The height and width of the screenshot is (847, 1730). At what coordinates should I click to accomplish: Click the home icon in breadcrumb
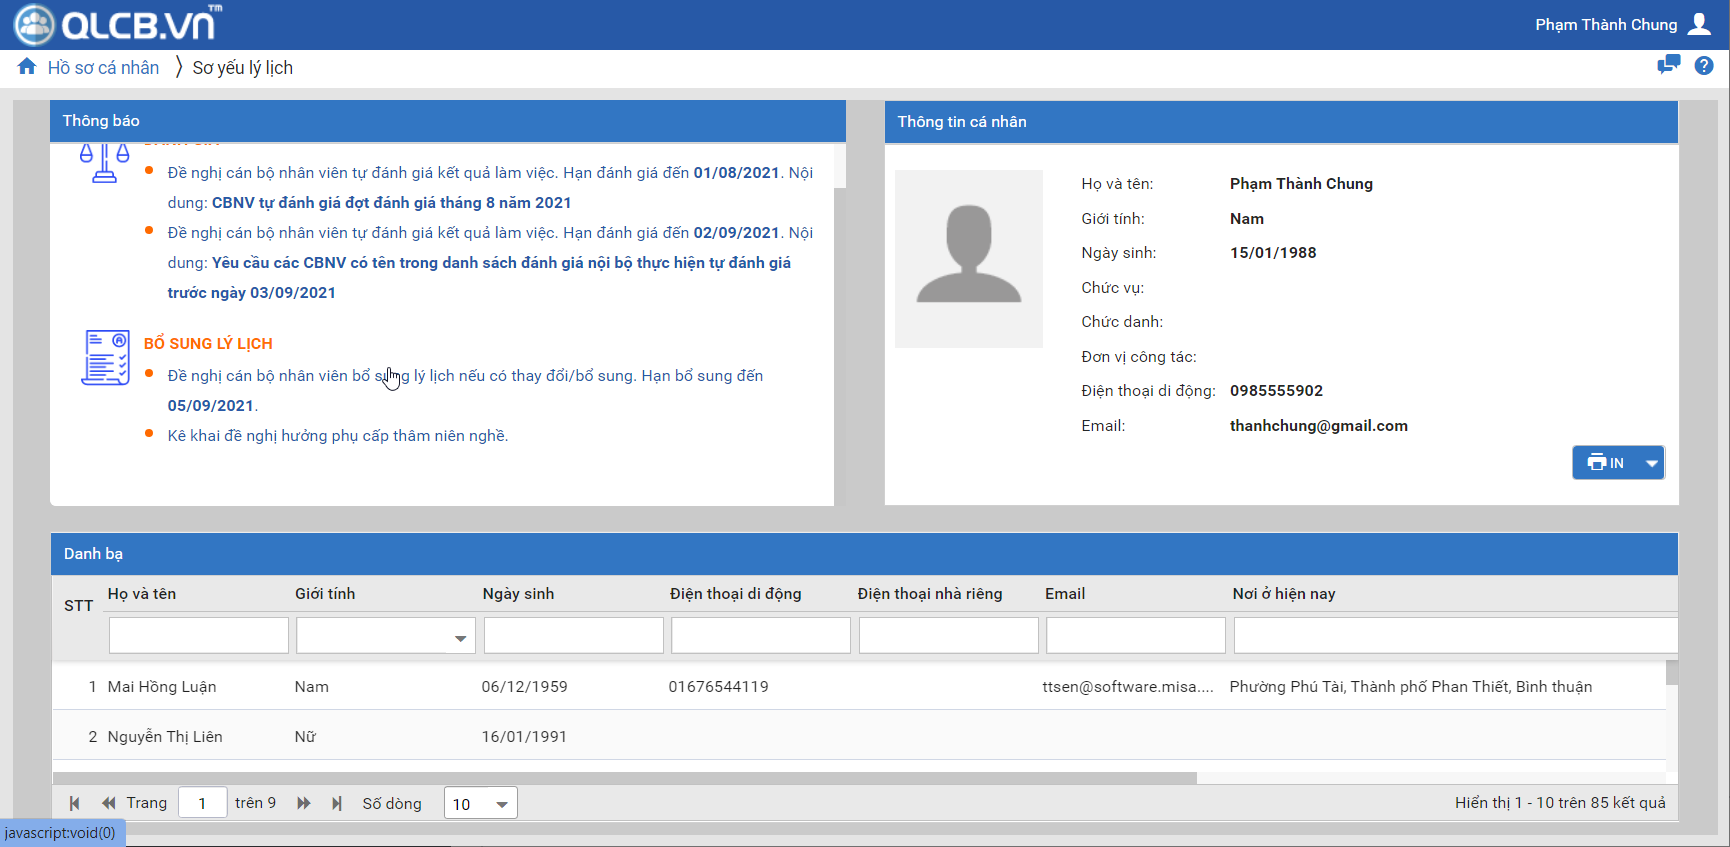[27, 67]
